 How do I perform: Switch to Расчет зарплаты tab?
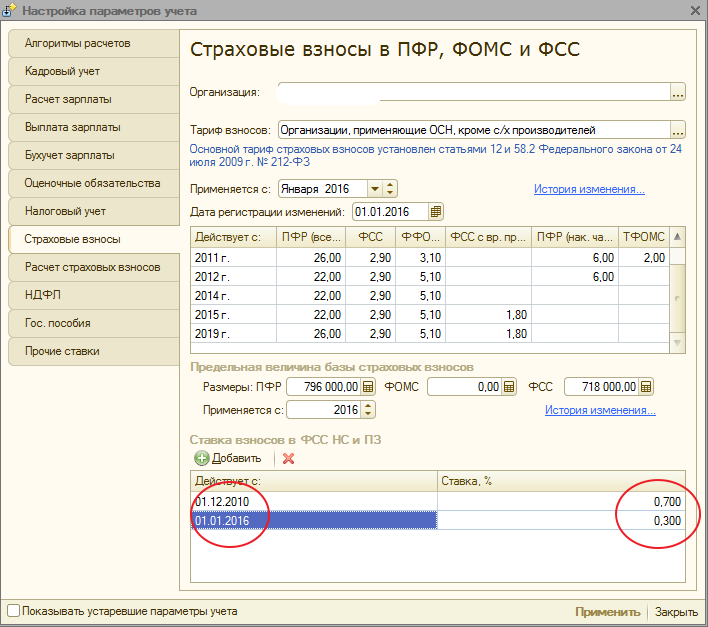pos(68,100)
